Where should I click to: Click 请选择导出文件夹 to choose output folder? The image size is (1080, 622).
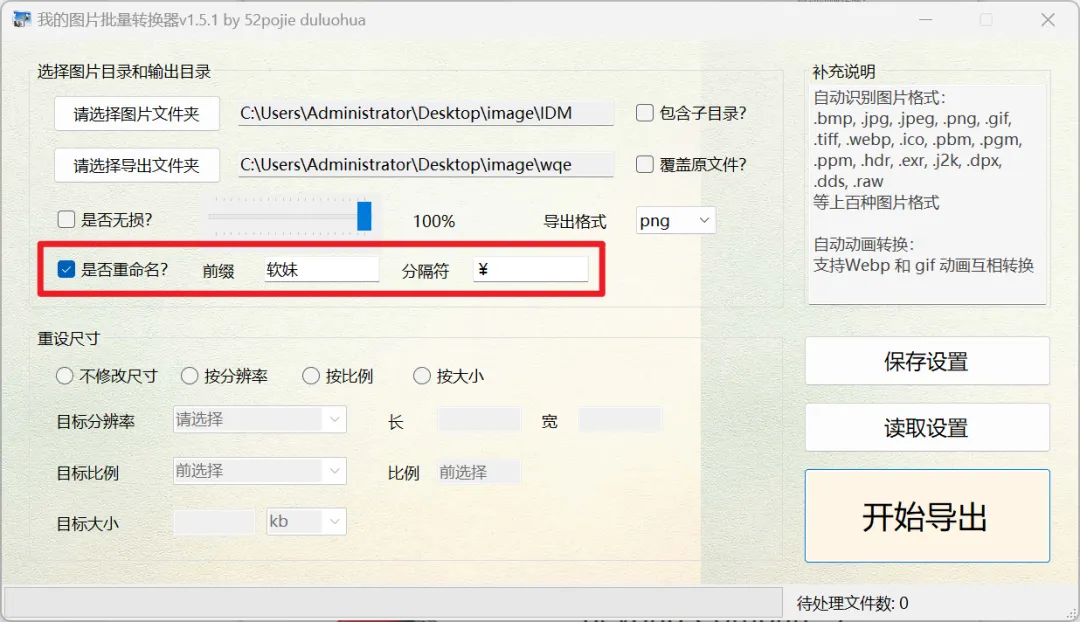click(136, 165)
